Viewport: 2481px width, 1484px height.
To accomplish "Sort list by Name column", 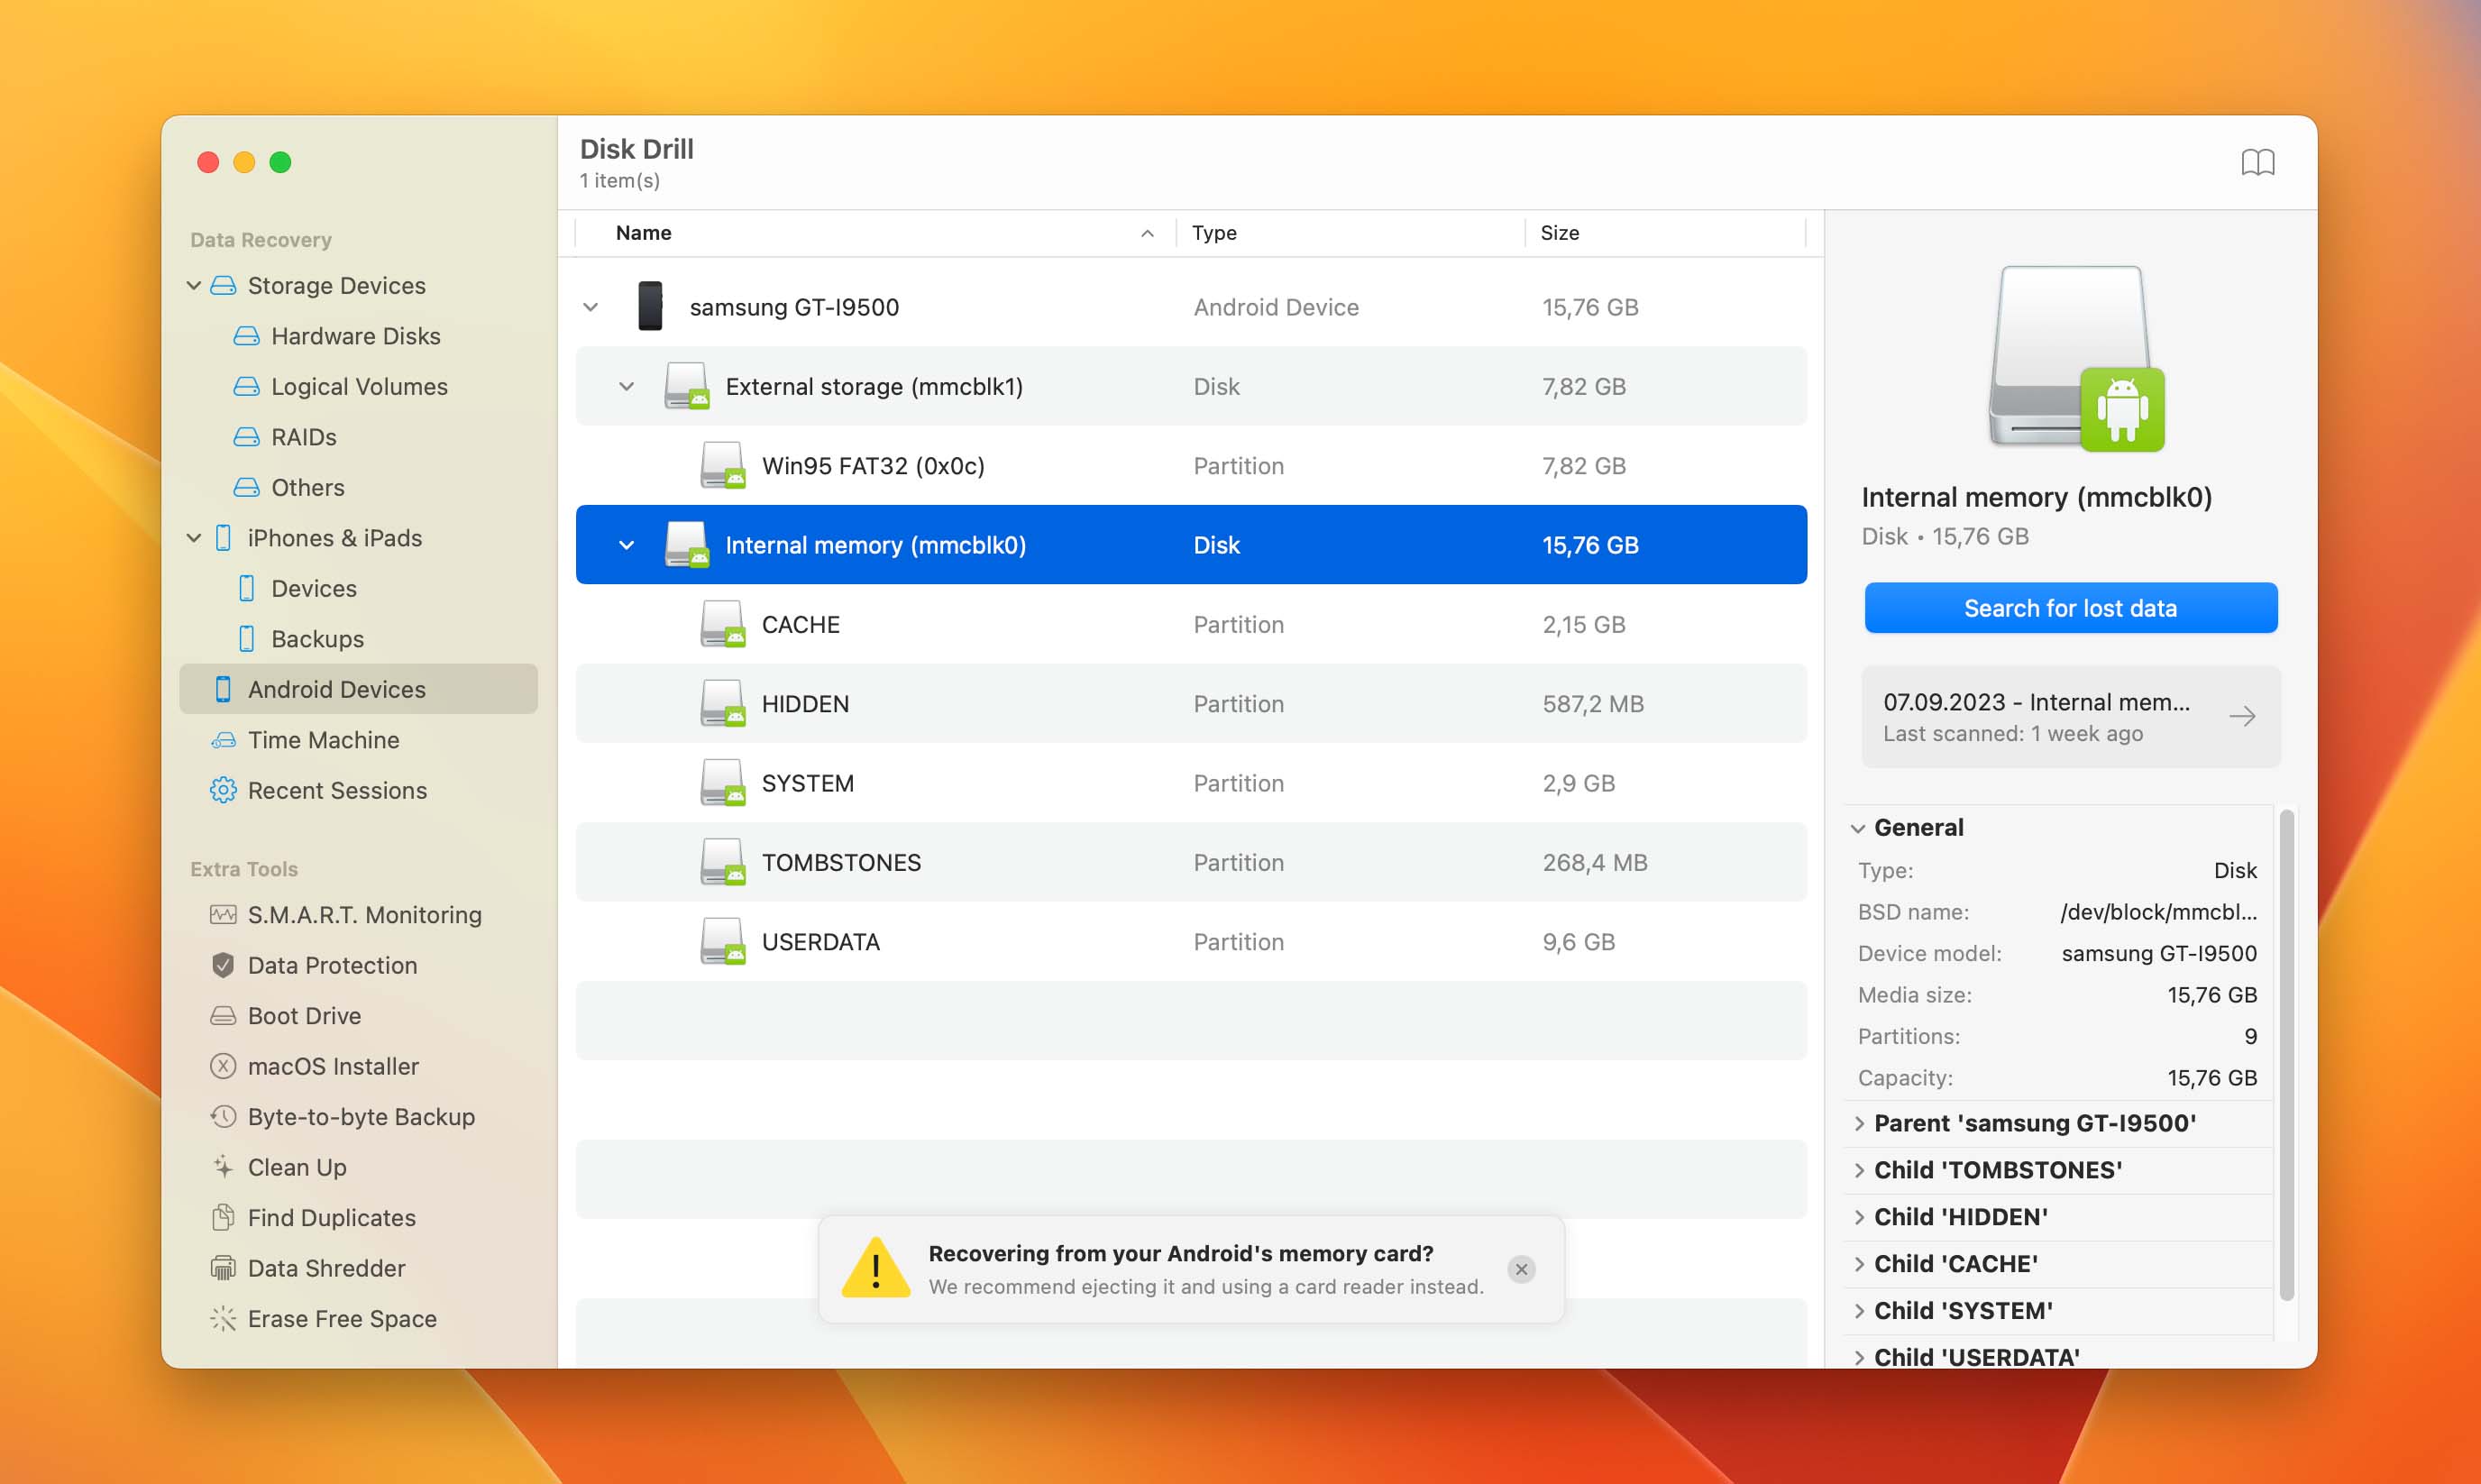I will (x=644, y=233).
